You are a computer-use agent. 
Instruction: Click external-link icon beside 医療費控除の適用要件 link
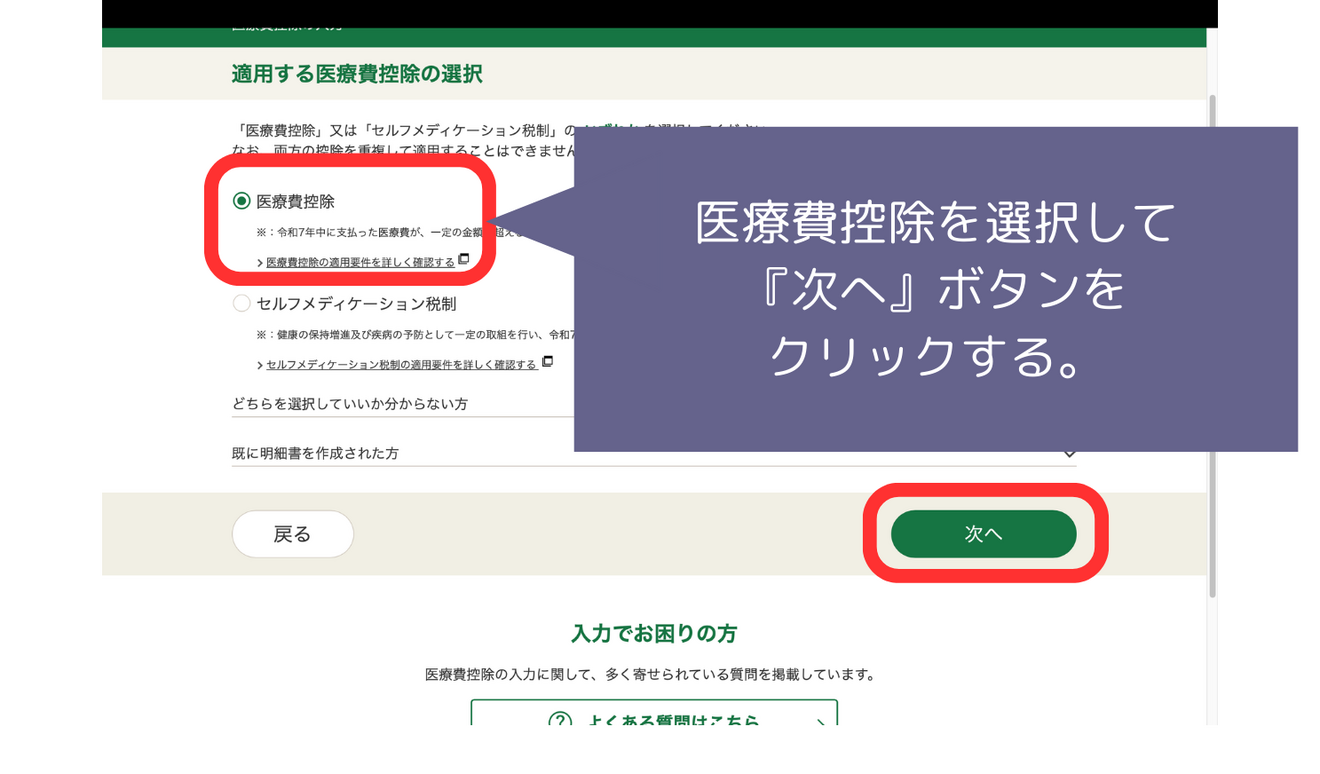coord(463,259)
